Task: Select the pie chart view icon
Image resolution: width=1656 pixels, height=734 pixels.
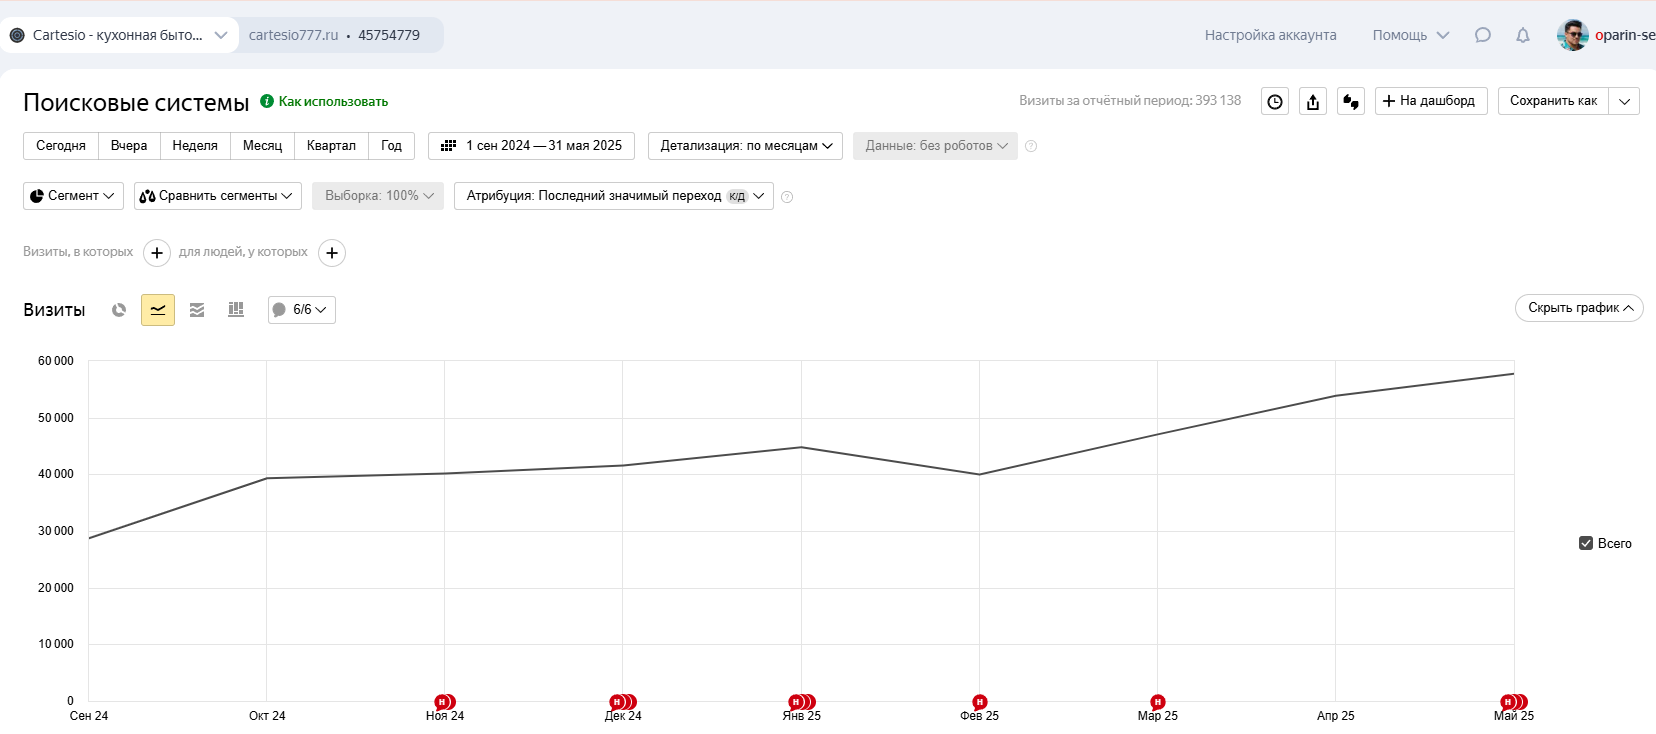Action: [119, 310]
